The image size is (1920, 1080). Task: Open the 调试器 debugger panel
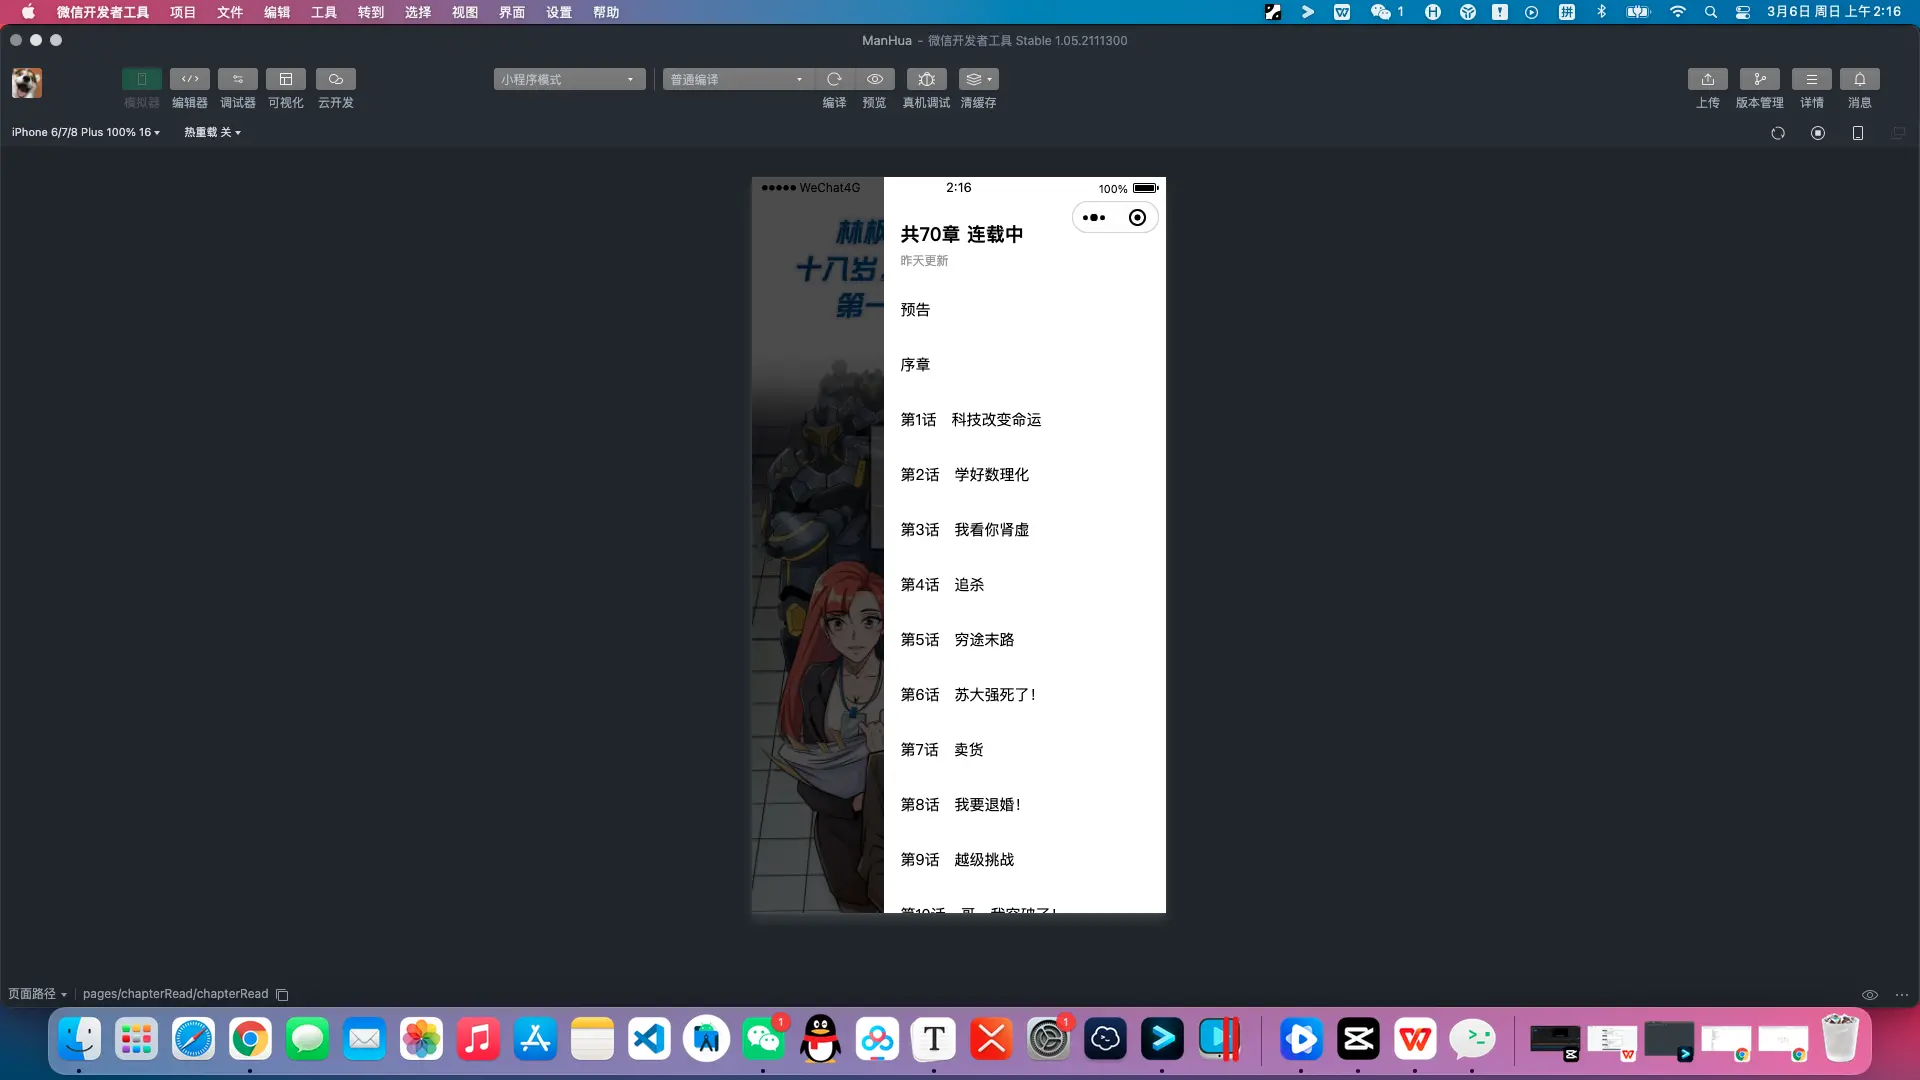click(x=238, y=88)
